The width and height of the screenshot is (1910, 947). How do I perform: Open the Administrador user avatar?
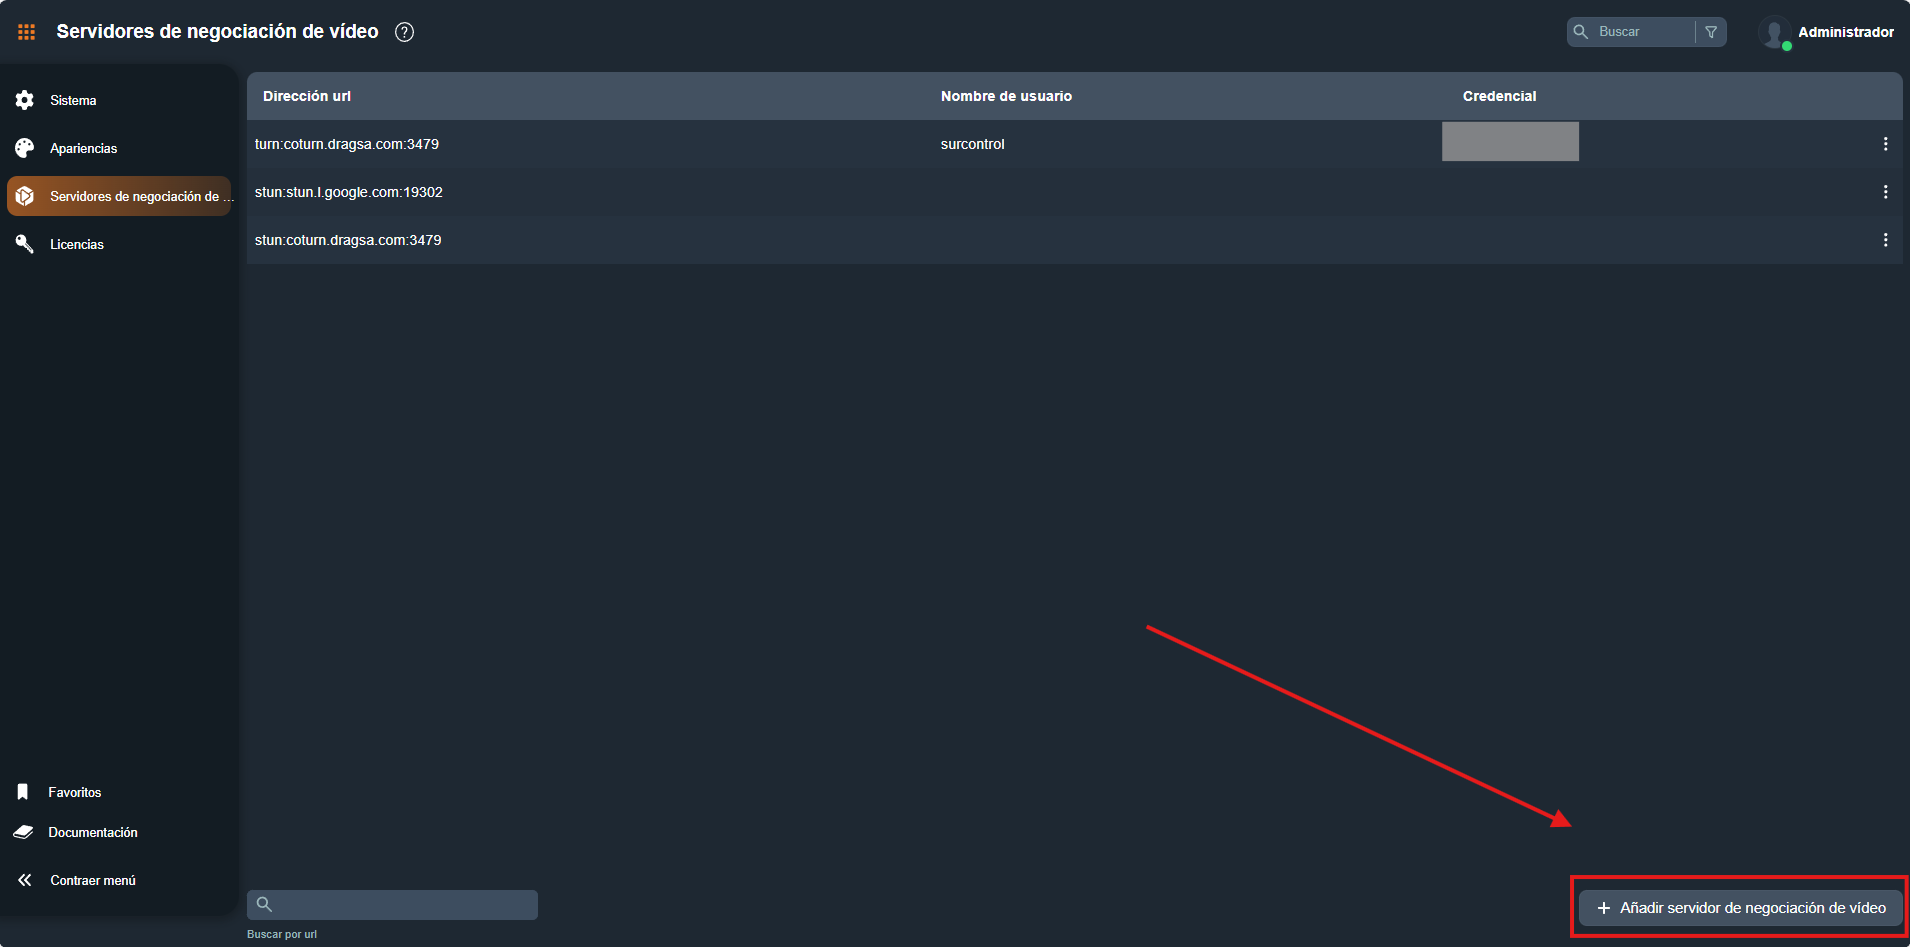point(1774,32)
